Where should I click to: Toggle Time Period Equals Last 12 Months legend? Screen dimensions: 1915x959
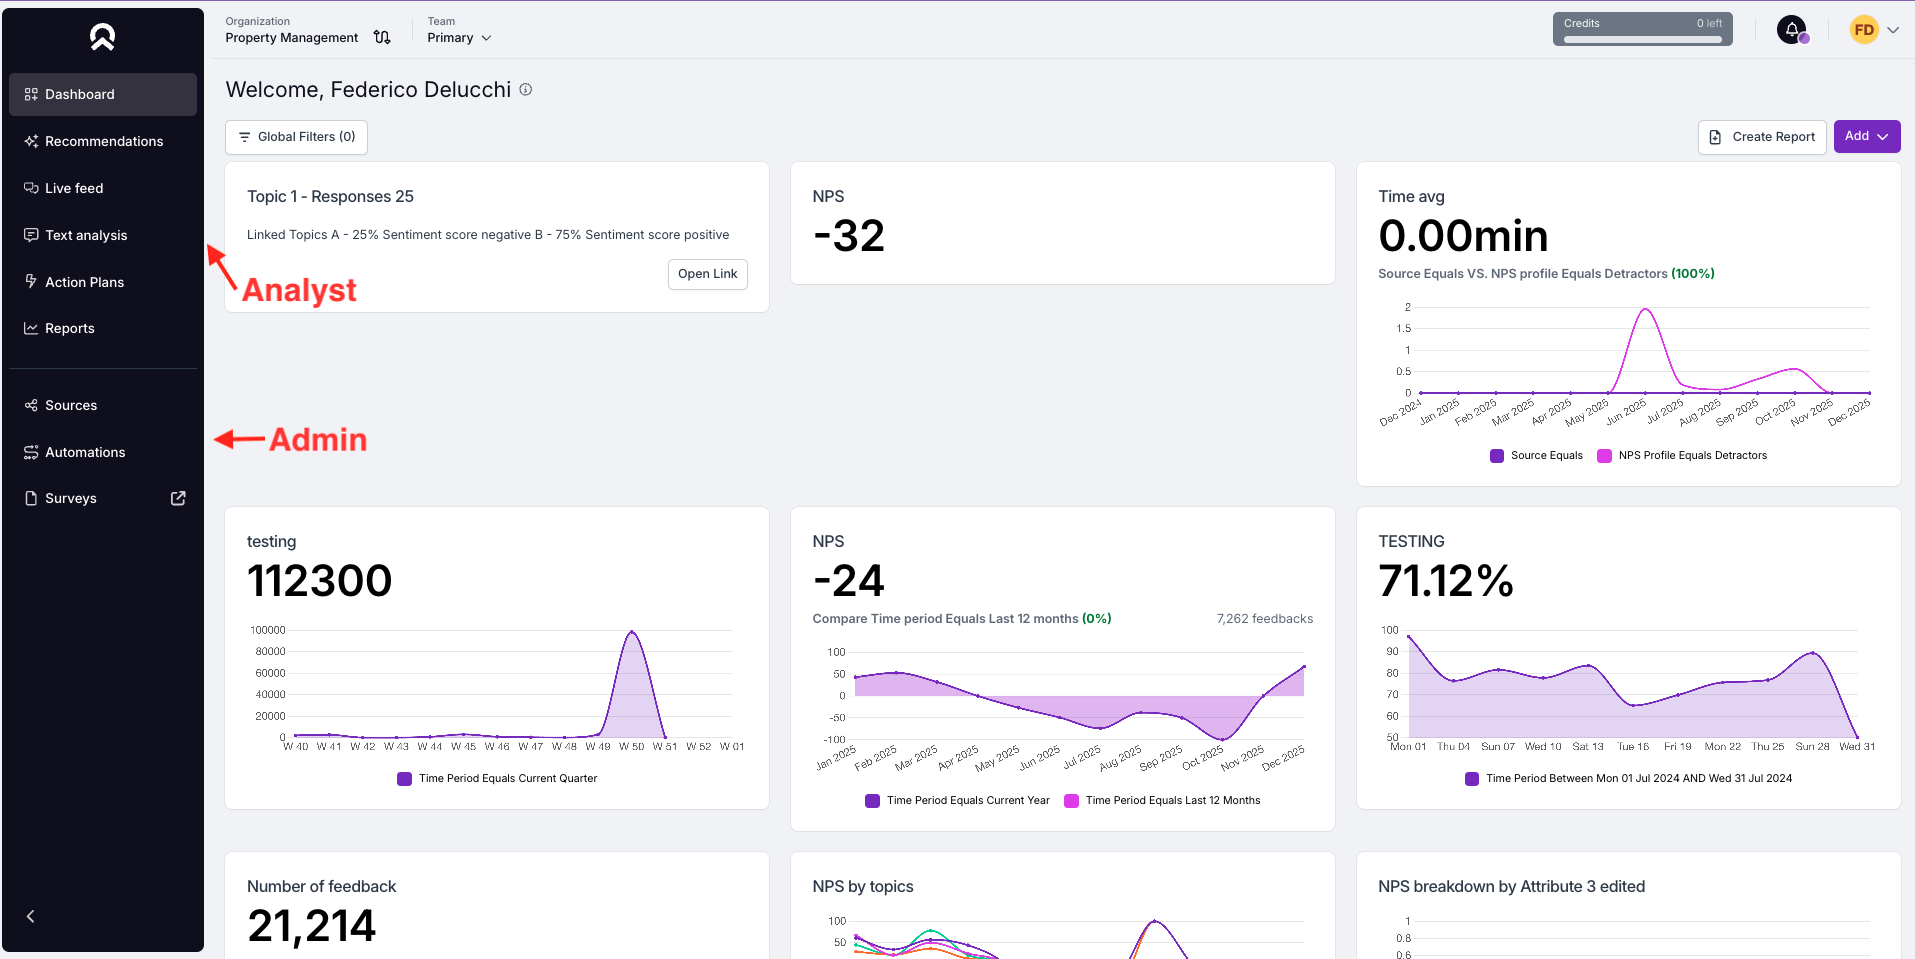coord(1162,801)
